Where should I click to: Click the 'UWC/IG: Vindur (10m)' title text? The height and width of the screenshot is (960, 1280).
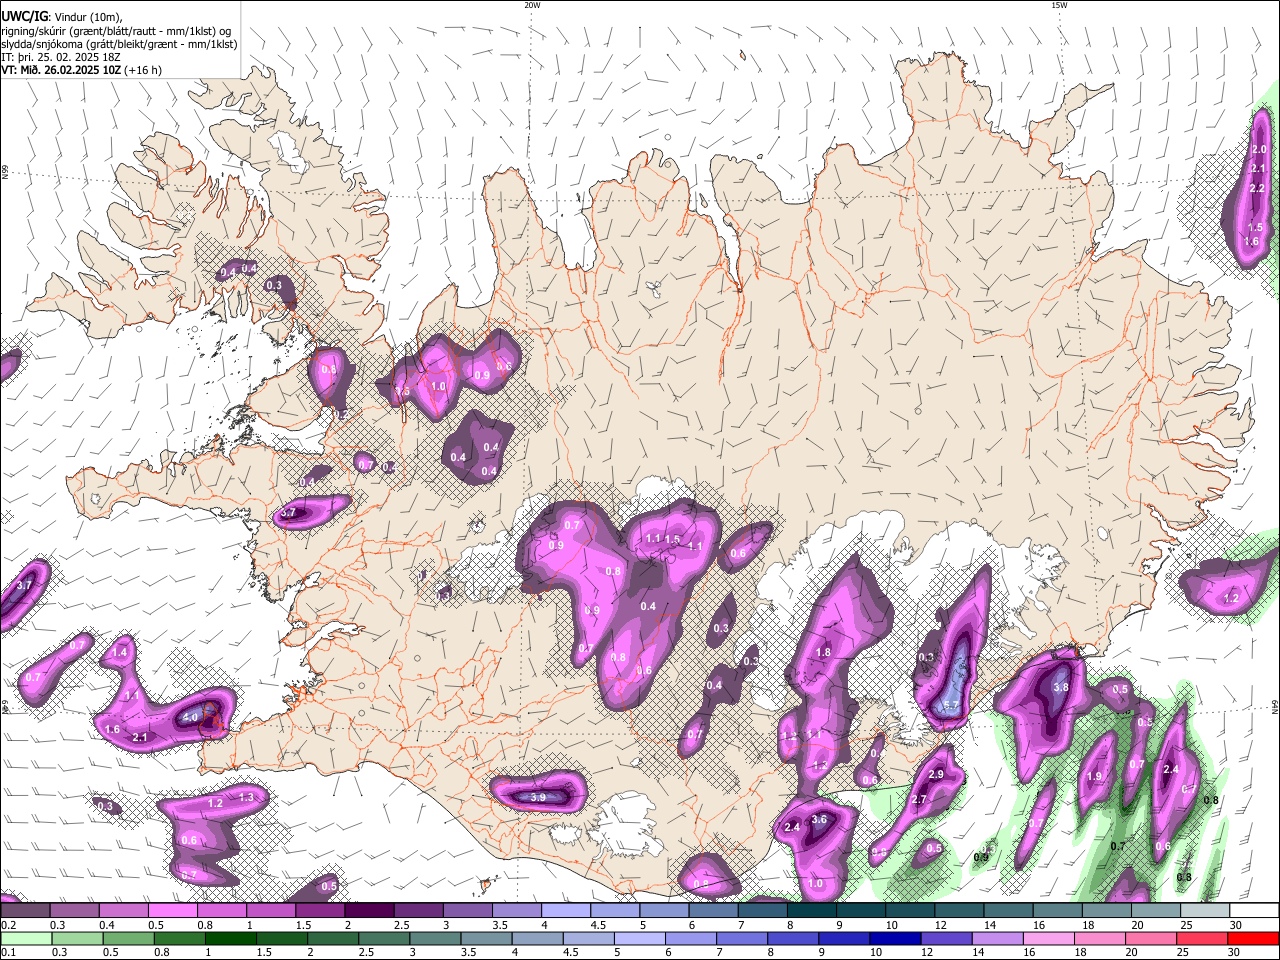click(62, 17)
